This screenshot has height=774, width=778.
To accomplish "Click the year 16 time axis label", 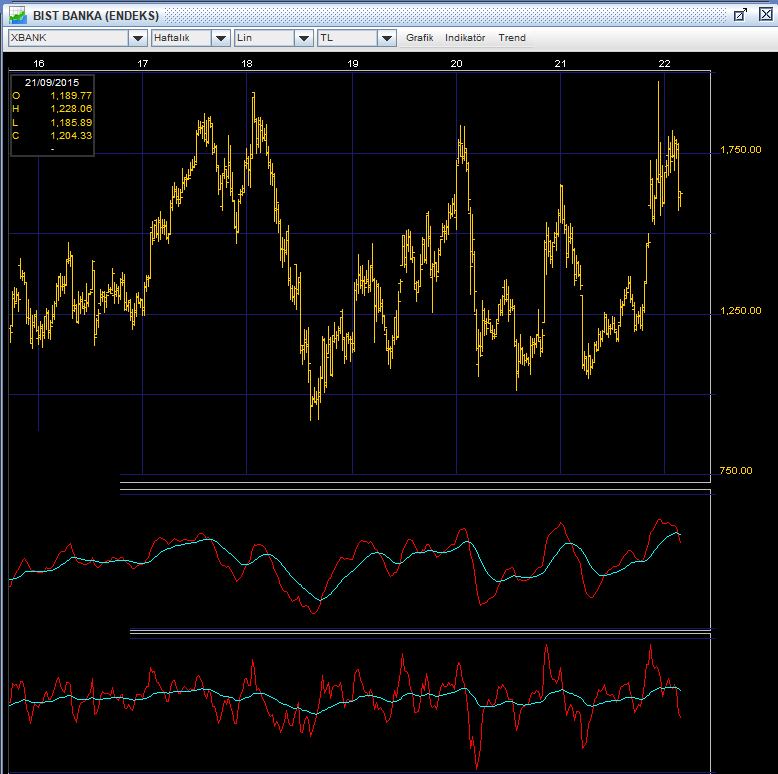I will coord(38,64).
